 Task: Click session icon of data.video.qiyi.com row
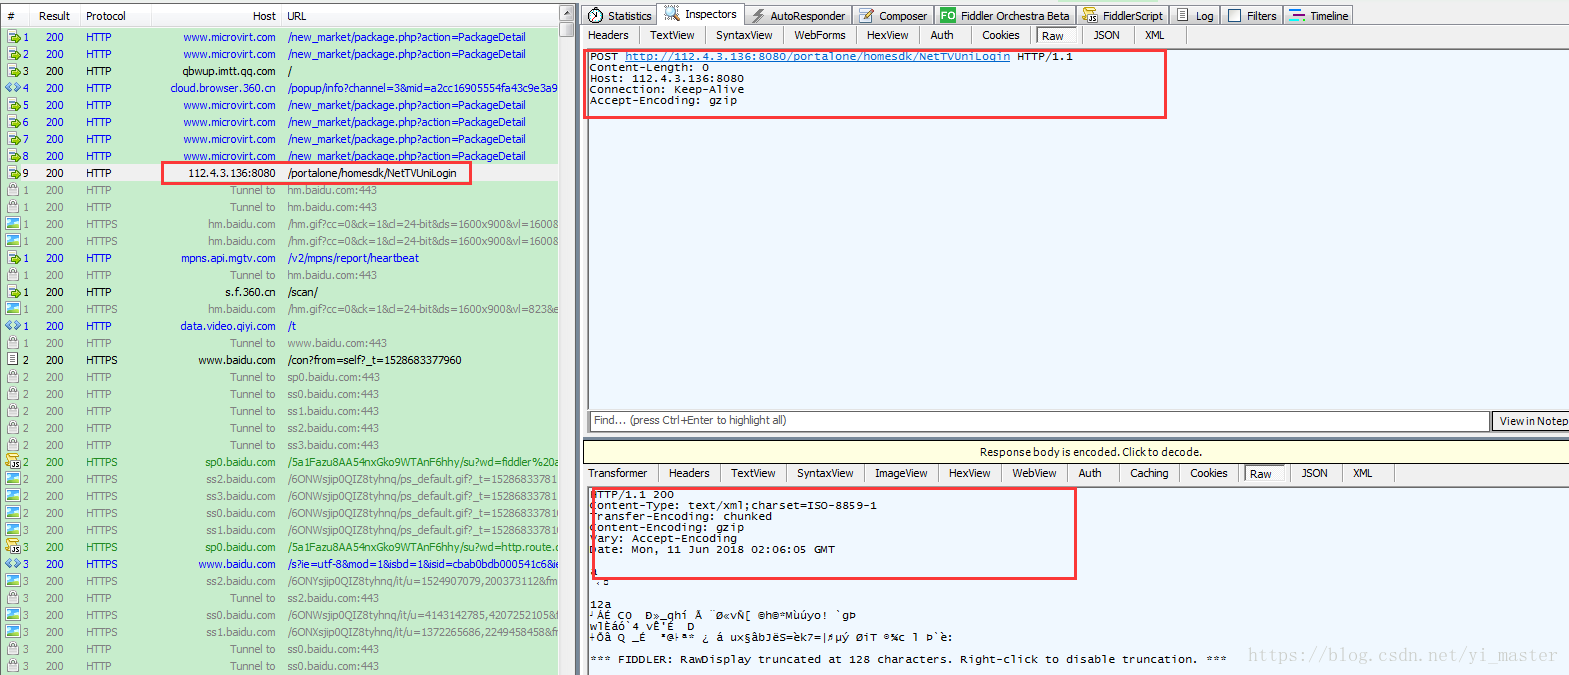[x=14, y=326]
